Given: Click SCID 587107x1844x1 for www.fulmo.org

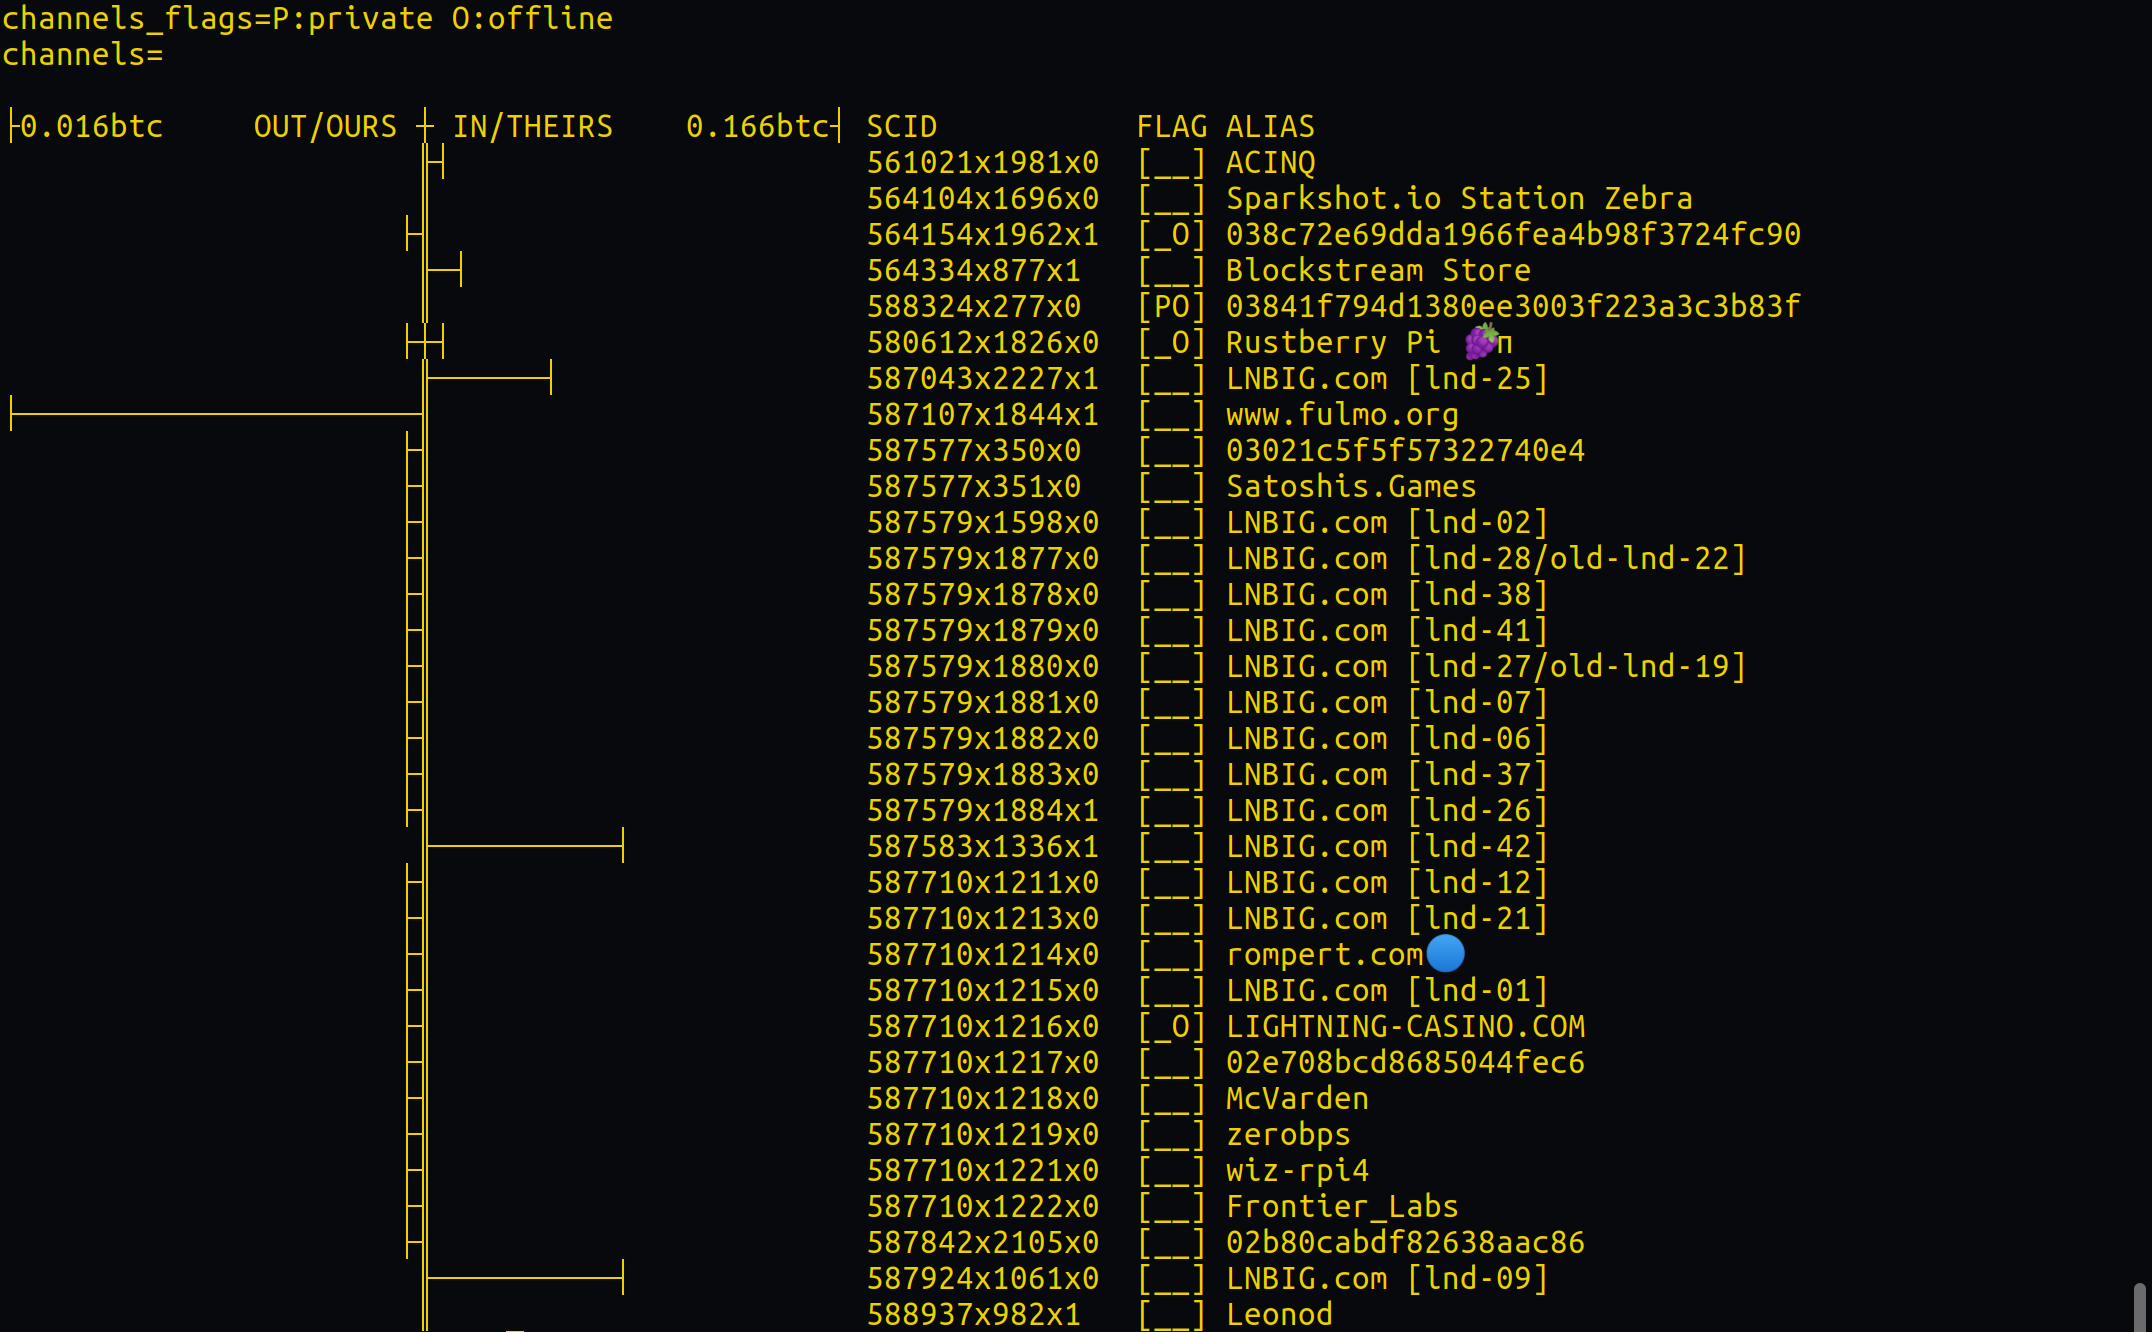Looking at the screenshot, I should pos(982,414).
